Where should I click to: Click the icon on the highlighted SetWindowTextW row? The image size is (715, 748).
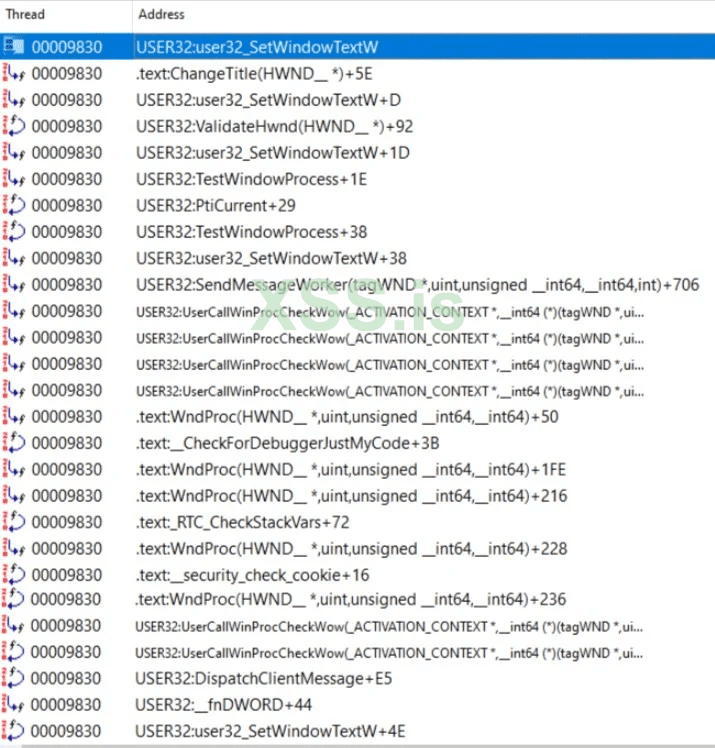coord(13,46)
